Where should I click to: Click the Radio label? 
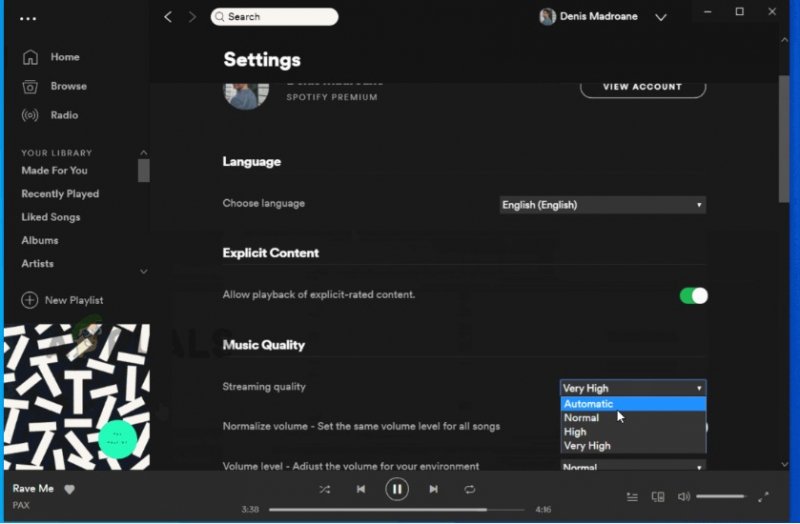(64, 115)
